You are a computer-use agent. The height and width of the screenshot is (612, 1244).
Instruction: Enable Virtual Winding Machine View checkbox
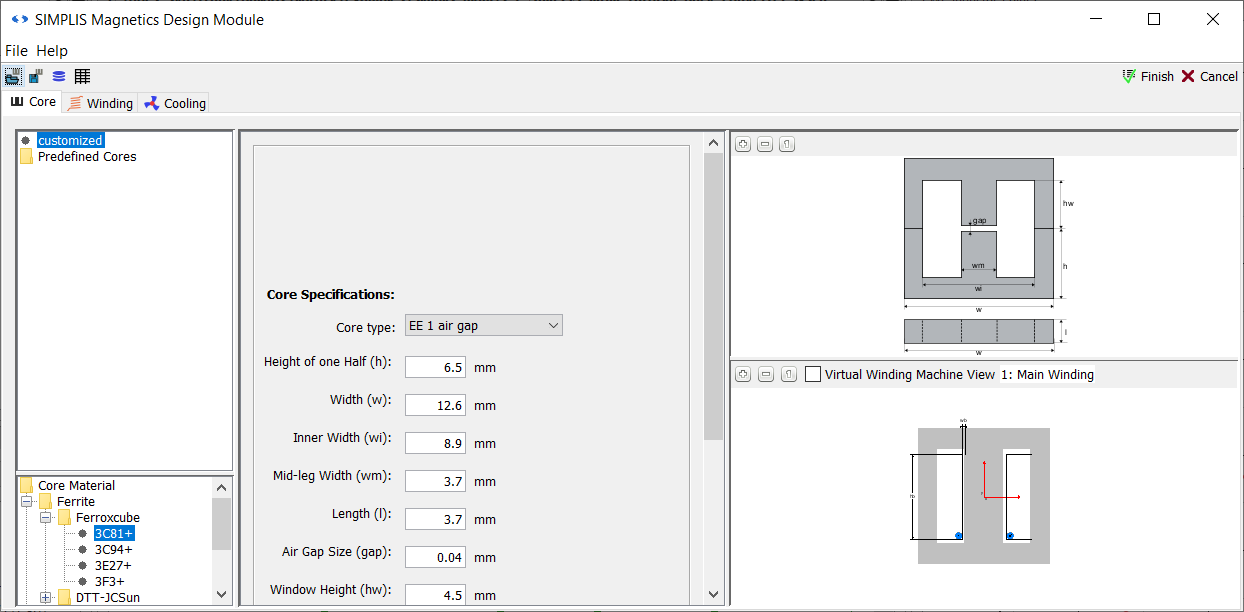[x=813, y=374]
